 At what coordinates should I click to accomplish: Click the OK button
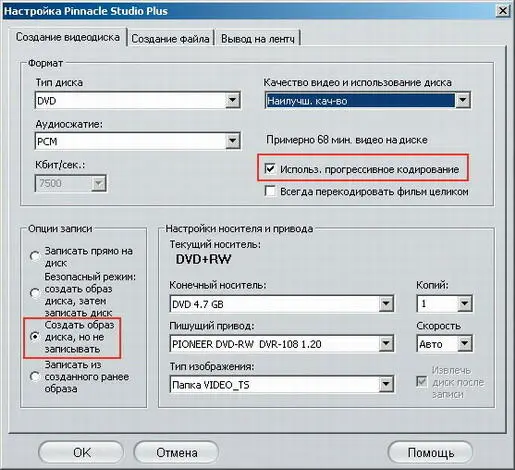coord(81,453)
